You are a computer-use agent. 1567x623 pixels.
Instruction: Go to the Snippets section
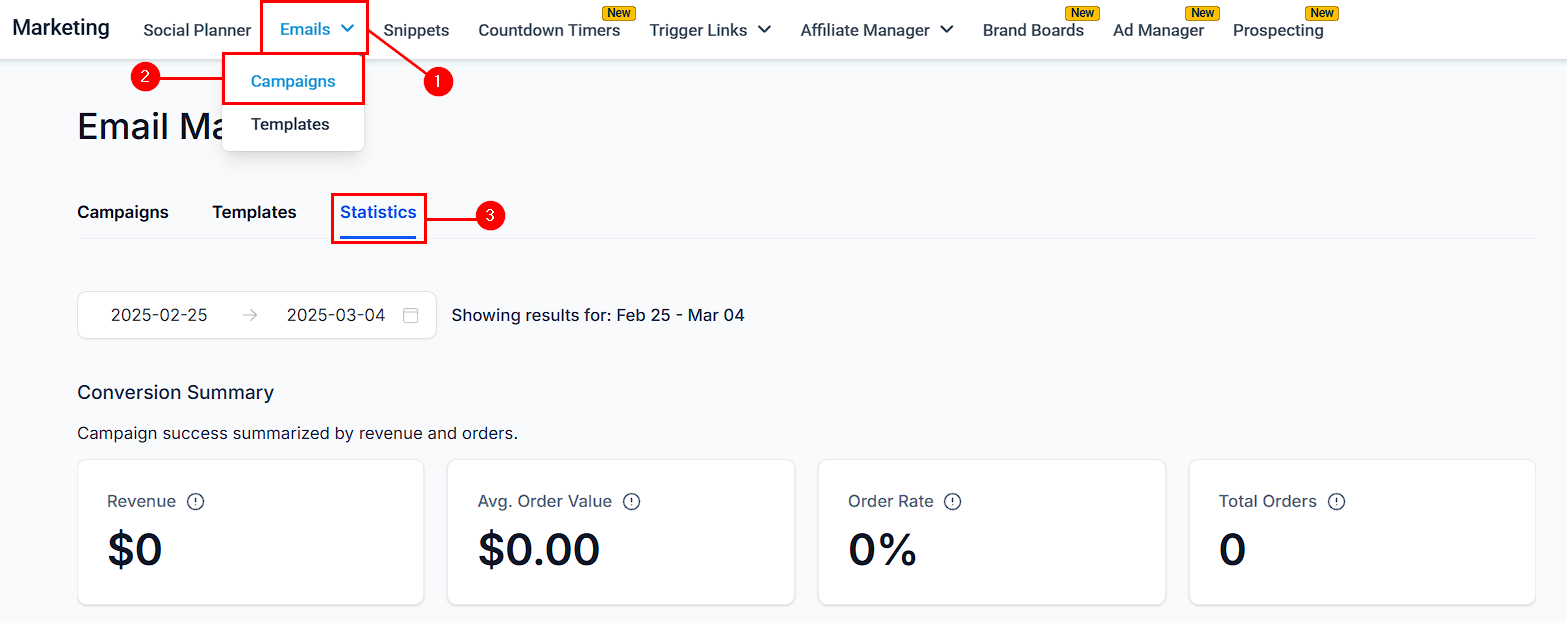pyautogui.click(x=416, y=30)
